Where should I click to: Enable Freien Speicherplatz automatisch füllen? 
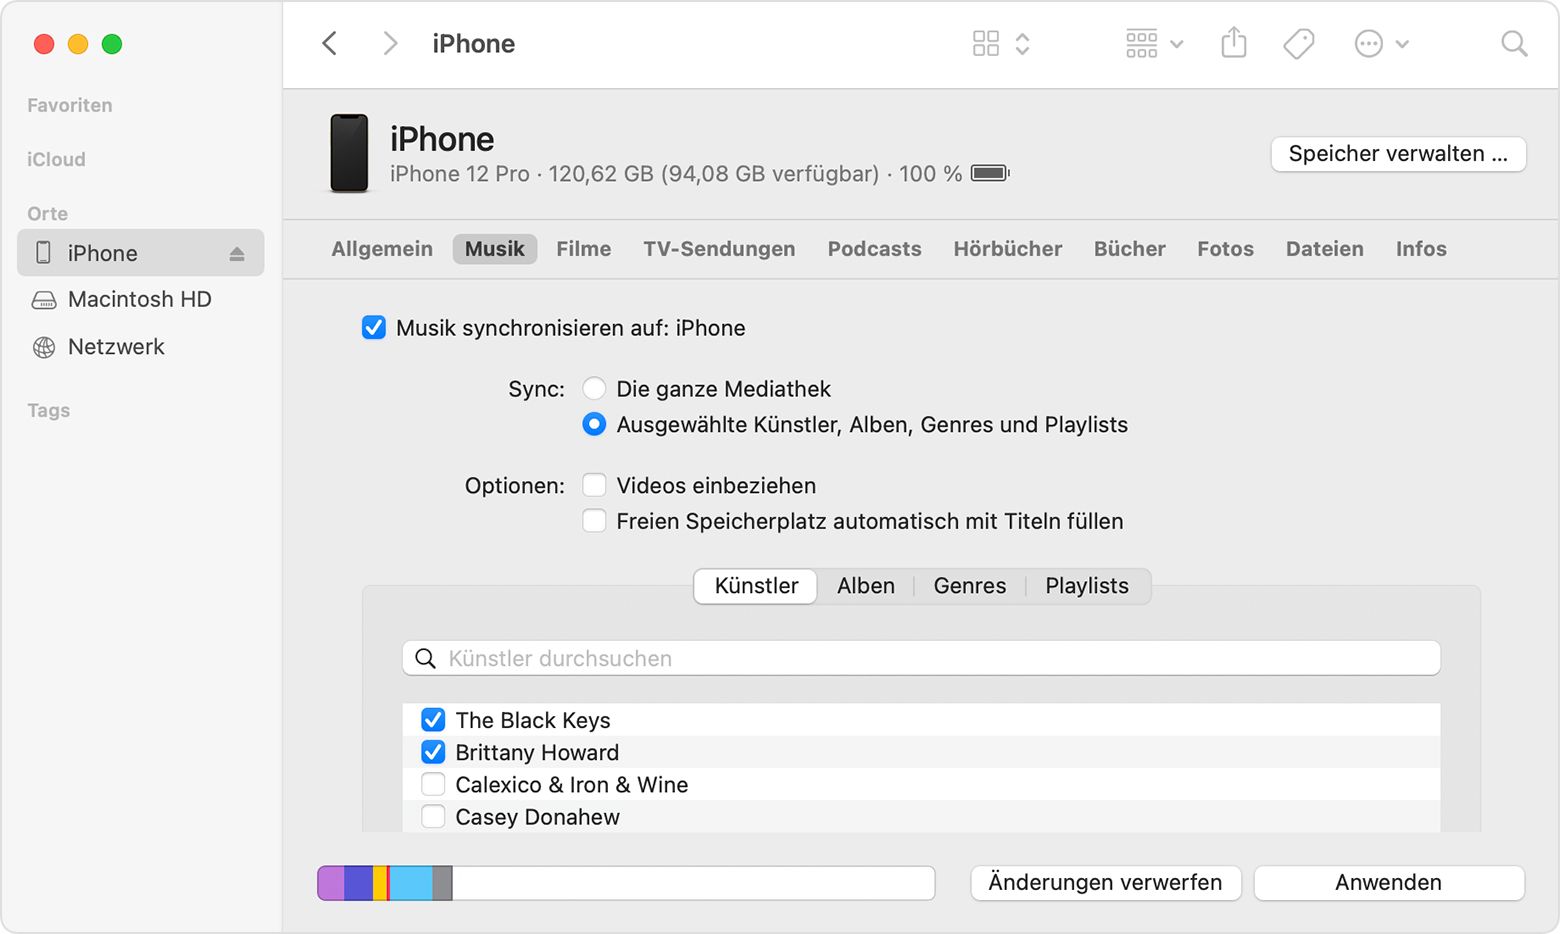(594, 521)
